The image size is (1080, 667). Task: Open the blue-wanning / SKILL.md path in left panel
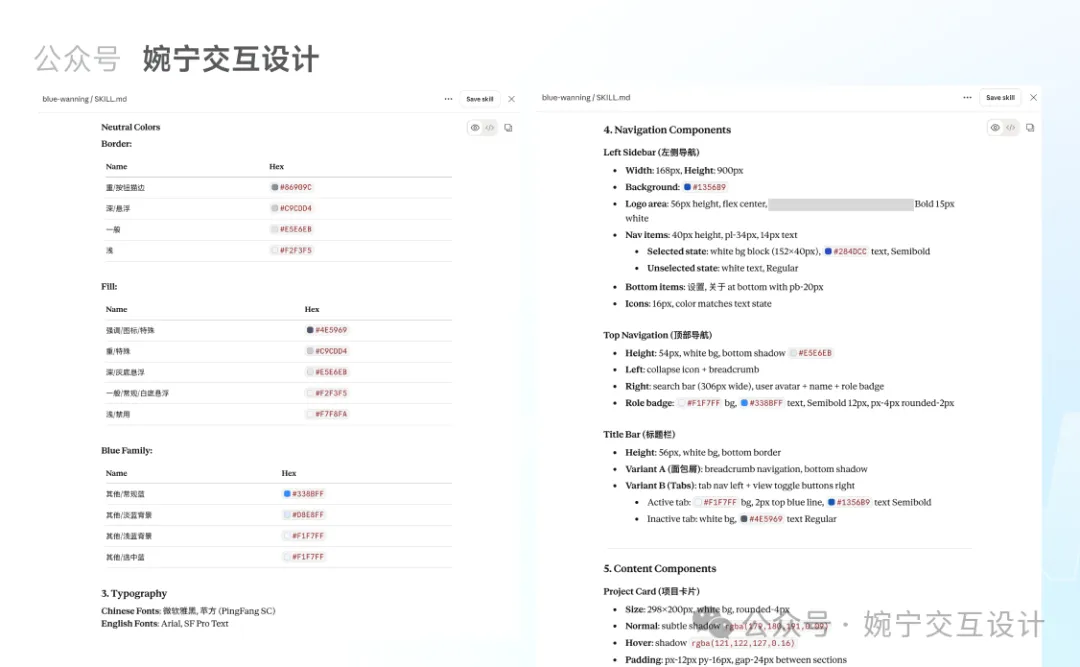click(85, 99)
